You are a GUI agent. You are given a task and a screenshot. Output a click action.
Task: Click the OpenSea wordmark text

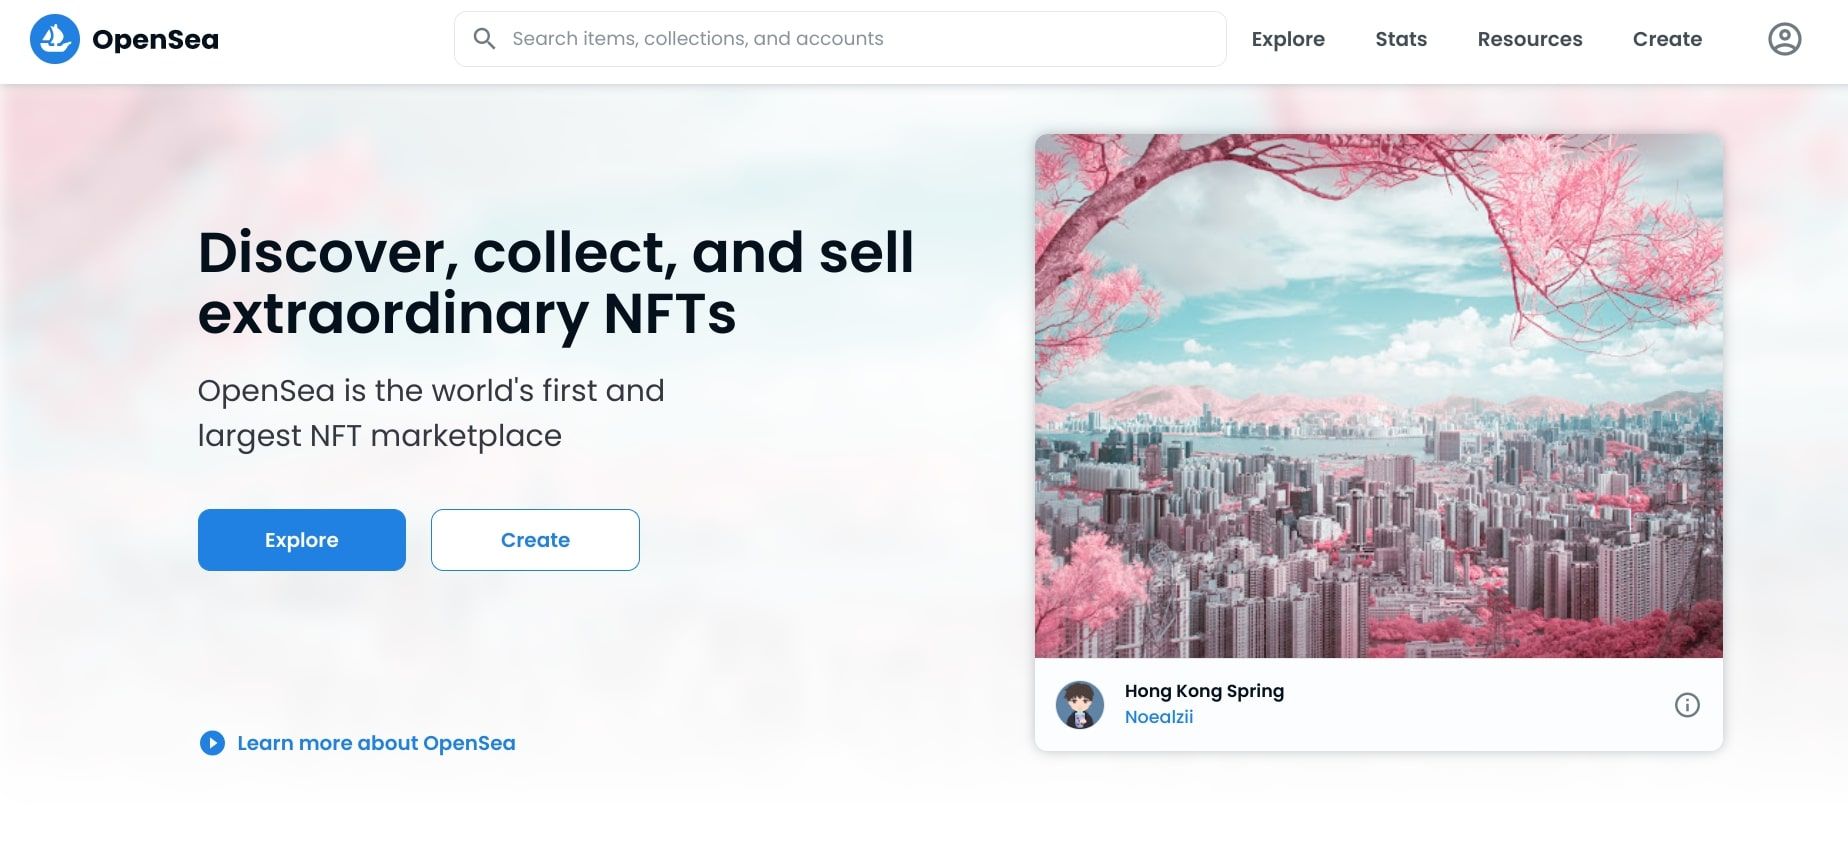(155, 39)
